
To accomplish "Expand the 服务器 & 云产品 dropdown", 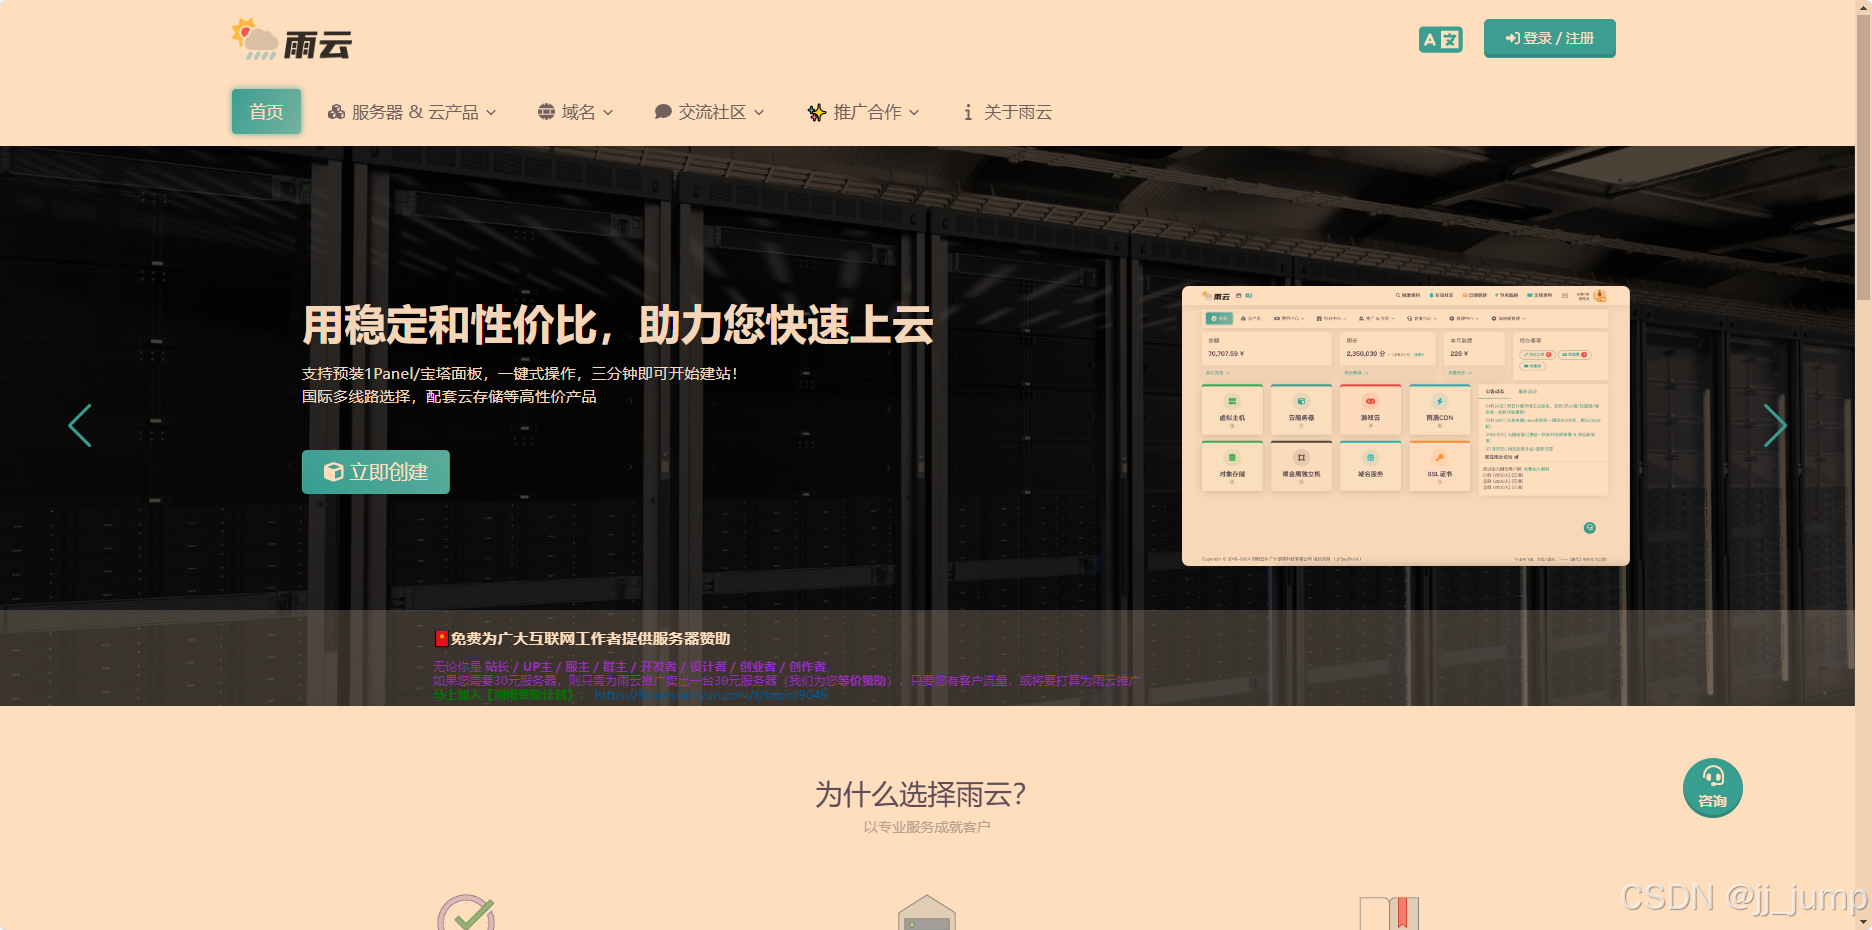I will pyautogui.click(x=412, y=112).
